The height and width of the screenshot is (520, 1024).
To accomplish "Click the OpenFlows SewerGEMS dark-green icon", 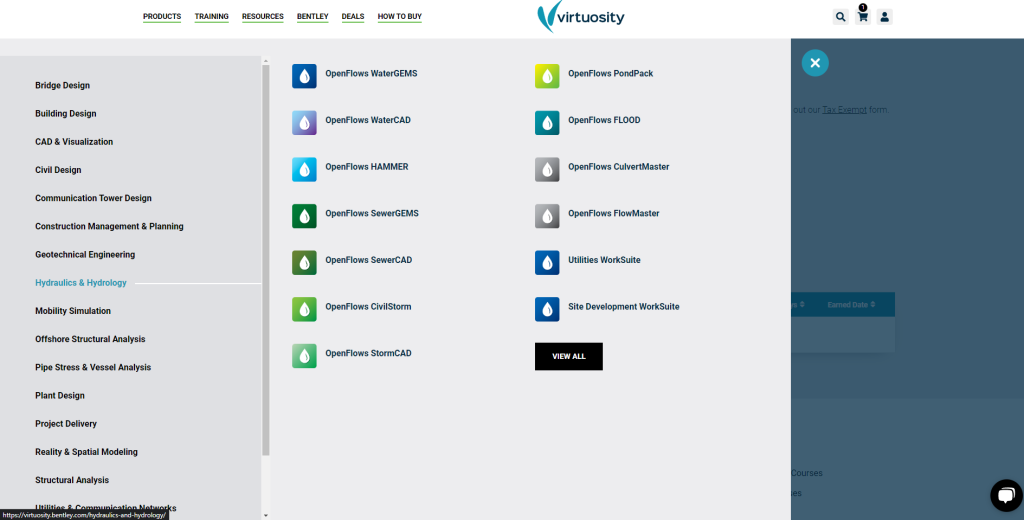I will [304, 216].
